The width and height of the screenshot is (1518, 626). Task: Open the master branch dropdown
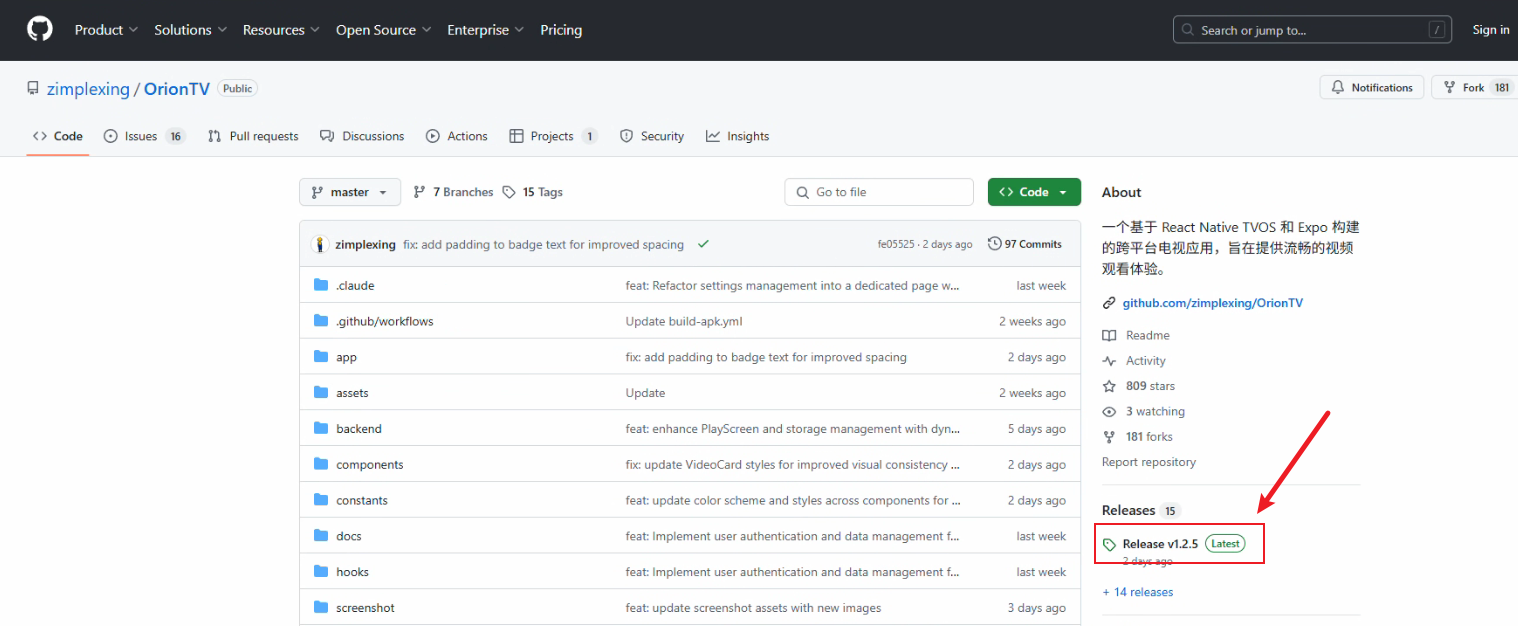click(x=350, y=192)
